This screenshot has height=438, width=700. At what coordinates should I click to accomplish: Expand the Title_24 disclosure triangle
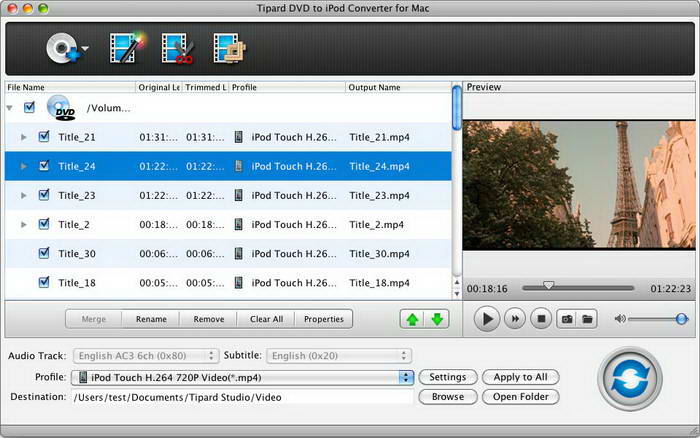tap(24, 166)
